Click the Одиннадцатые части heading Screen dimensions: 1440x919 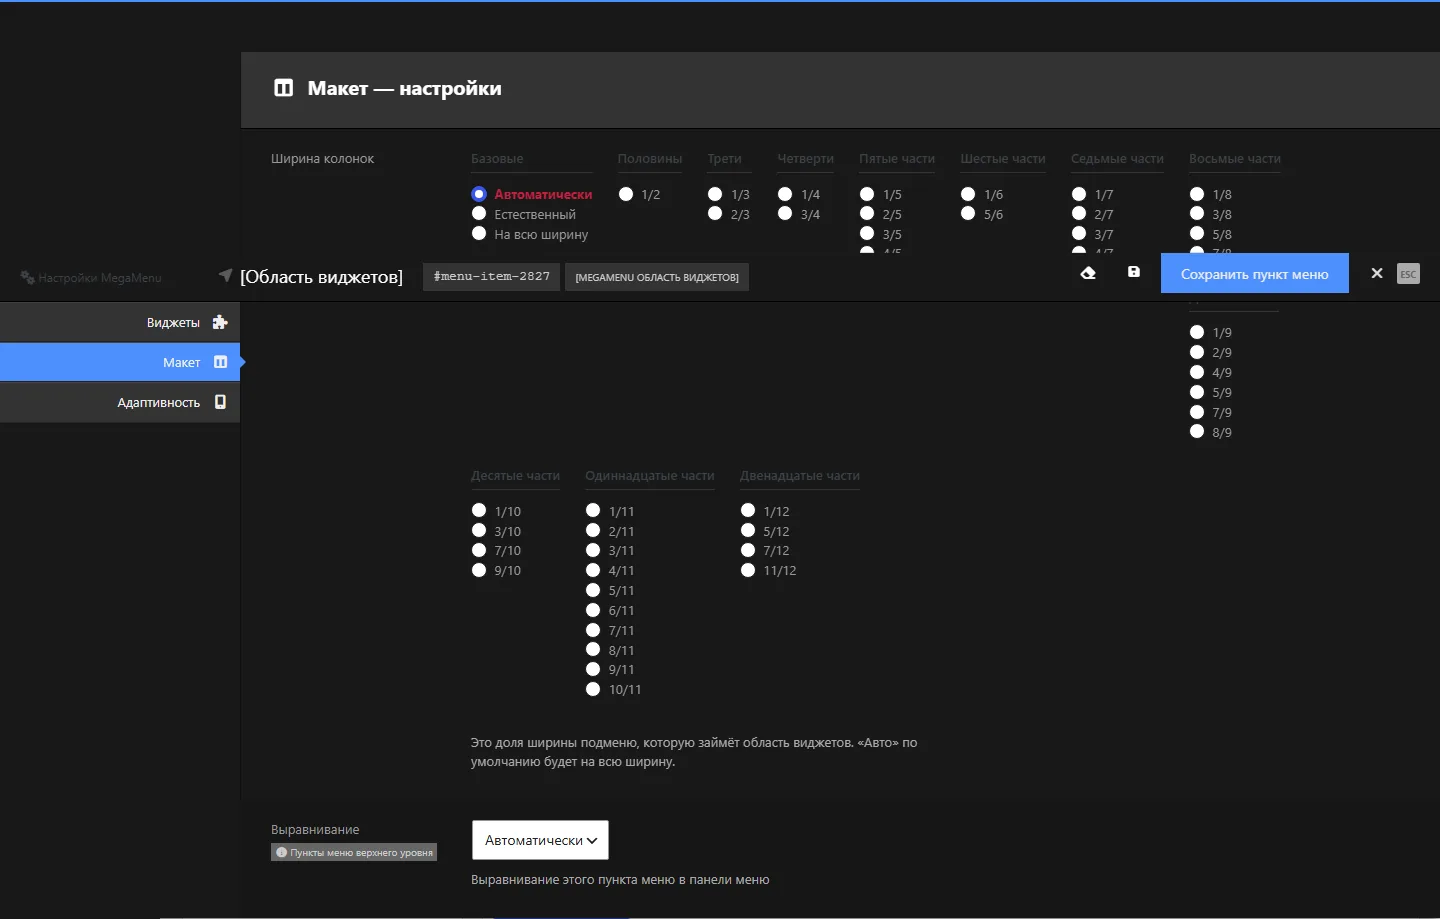coord(650,476)
